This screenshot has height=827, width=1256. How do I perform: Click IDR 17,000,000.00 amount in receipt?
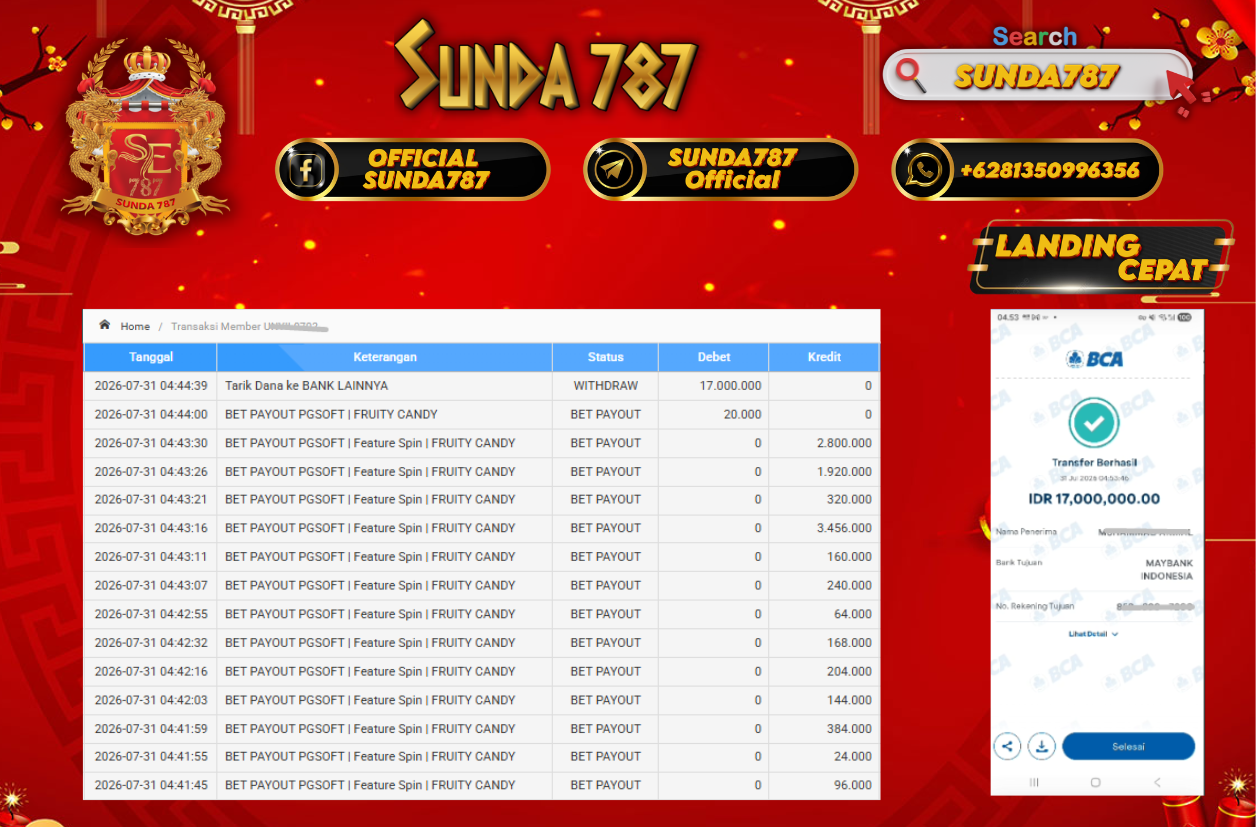pyautogui.click(x=1094, y=499)
